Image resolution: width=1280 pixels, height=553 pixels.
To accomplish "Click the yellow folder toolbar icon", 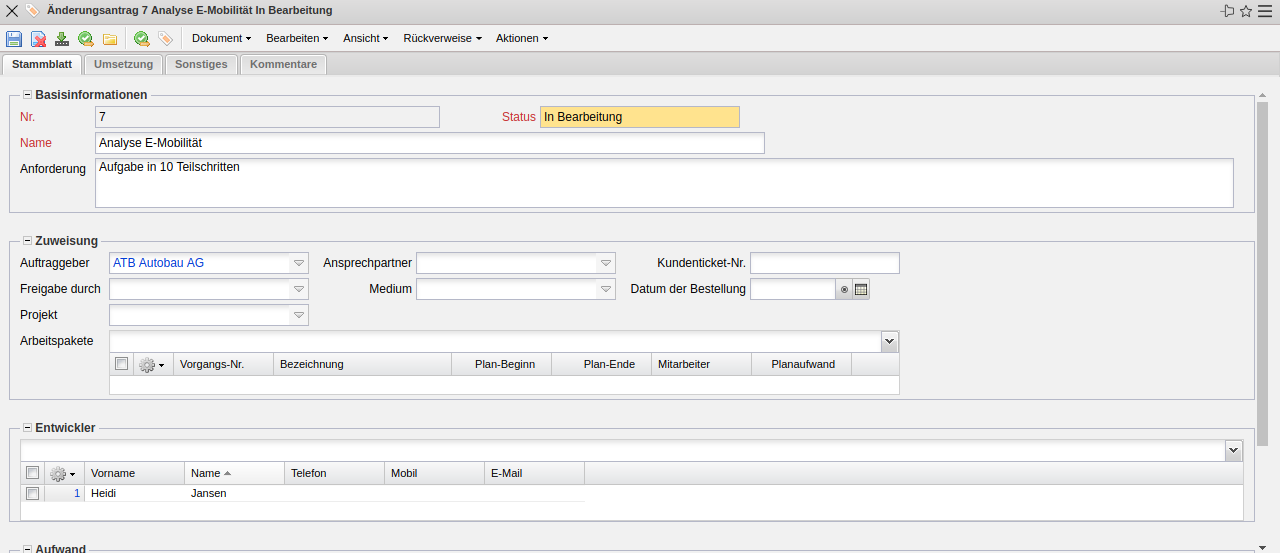I will [x=110, y=39].
